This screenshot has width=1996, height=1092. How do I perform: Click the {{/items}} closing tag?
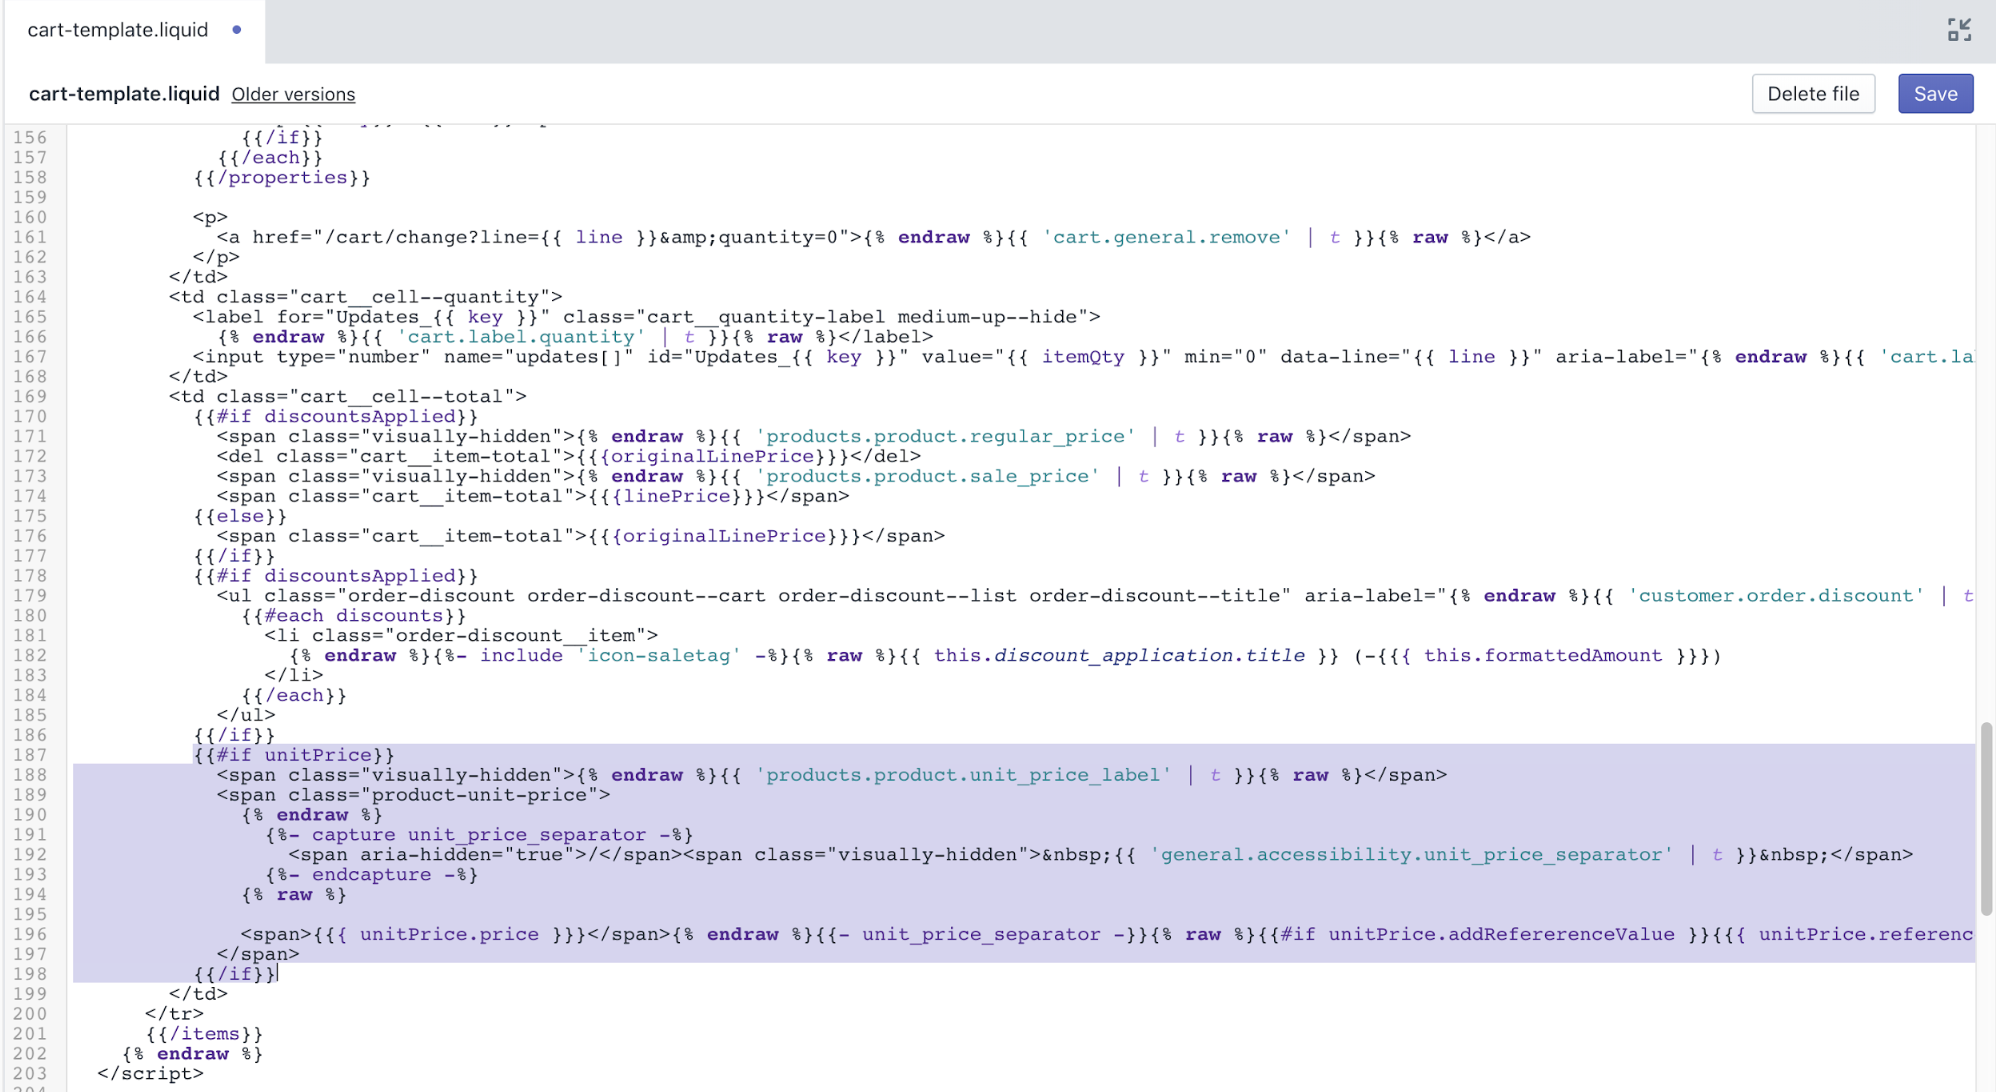pyautogui.click(x=204, y=1033)
